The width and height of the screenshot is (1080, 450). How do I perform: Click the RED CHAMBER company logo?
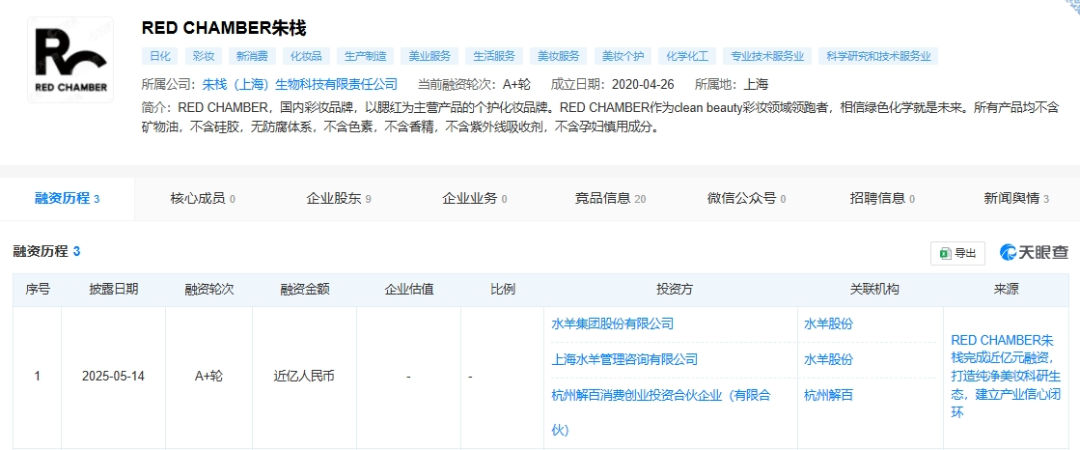[71, 60]
